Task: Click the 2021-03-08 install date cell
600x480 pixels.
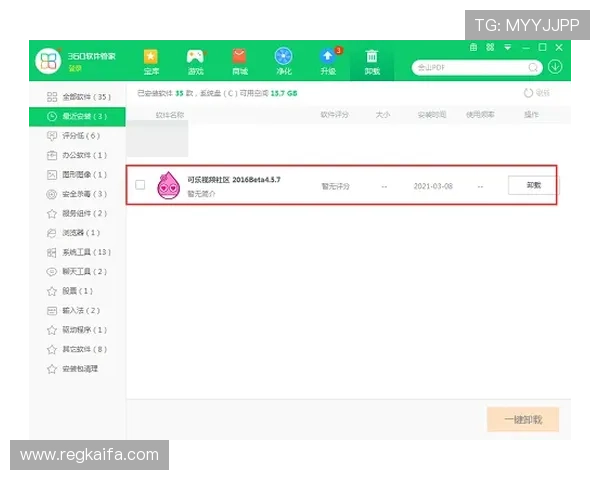Action: pos(433,186)
